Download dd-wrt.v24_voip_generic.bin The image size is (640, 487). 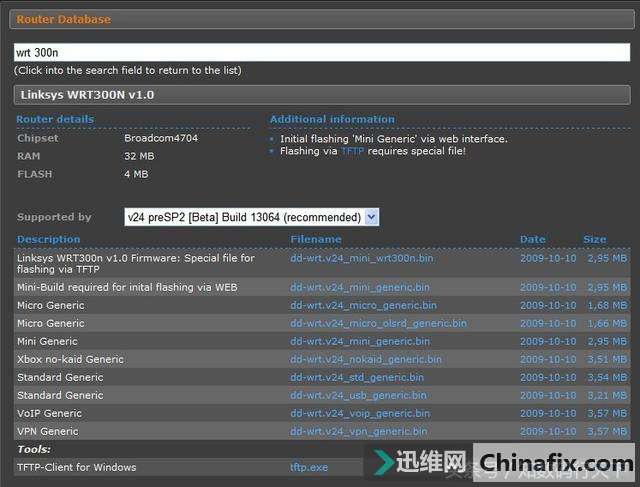pos(360,414)
